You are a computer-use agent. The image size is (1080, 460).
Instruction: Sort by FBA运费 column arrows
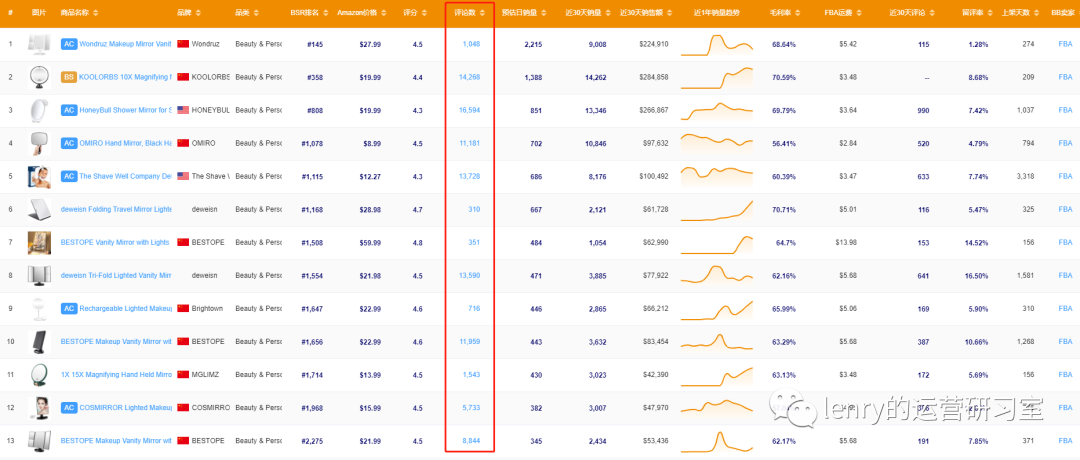click(860, 13)
